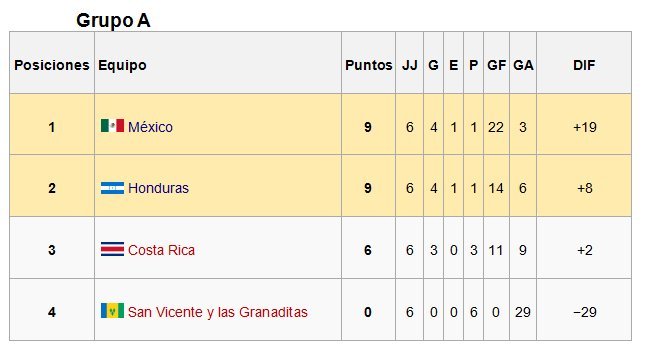Click the Mexico flag icon
653x363 pixels.
[112, 126]
